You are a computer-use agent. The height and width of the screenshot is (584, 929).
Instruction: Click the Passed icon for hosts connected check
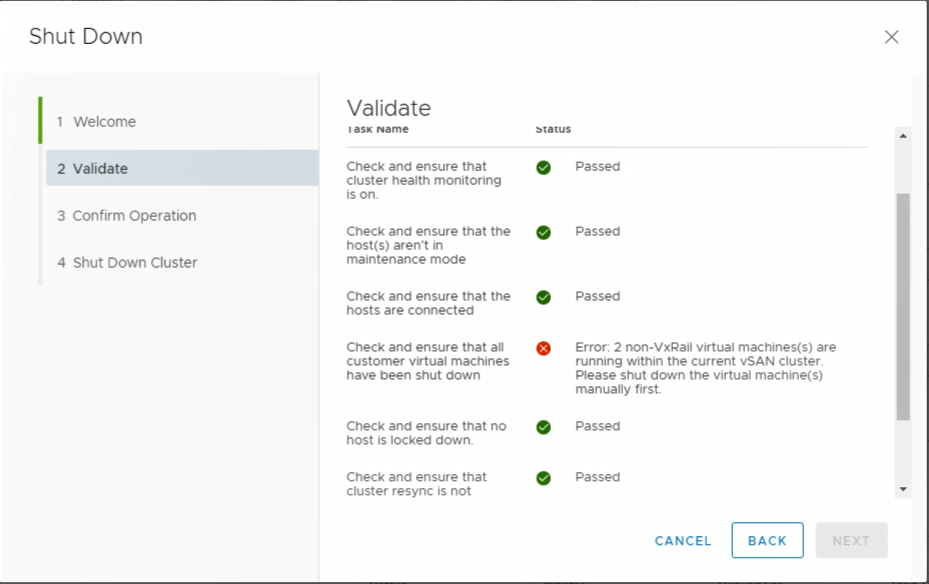click(x=543, y=297)
